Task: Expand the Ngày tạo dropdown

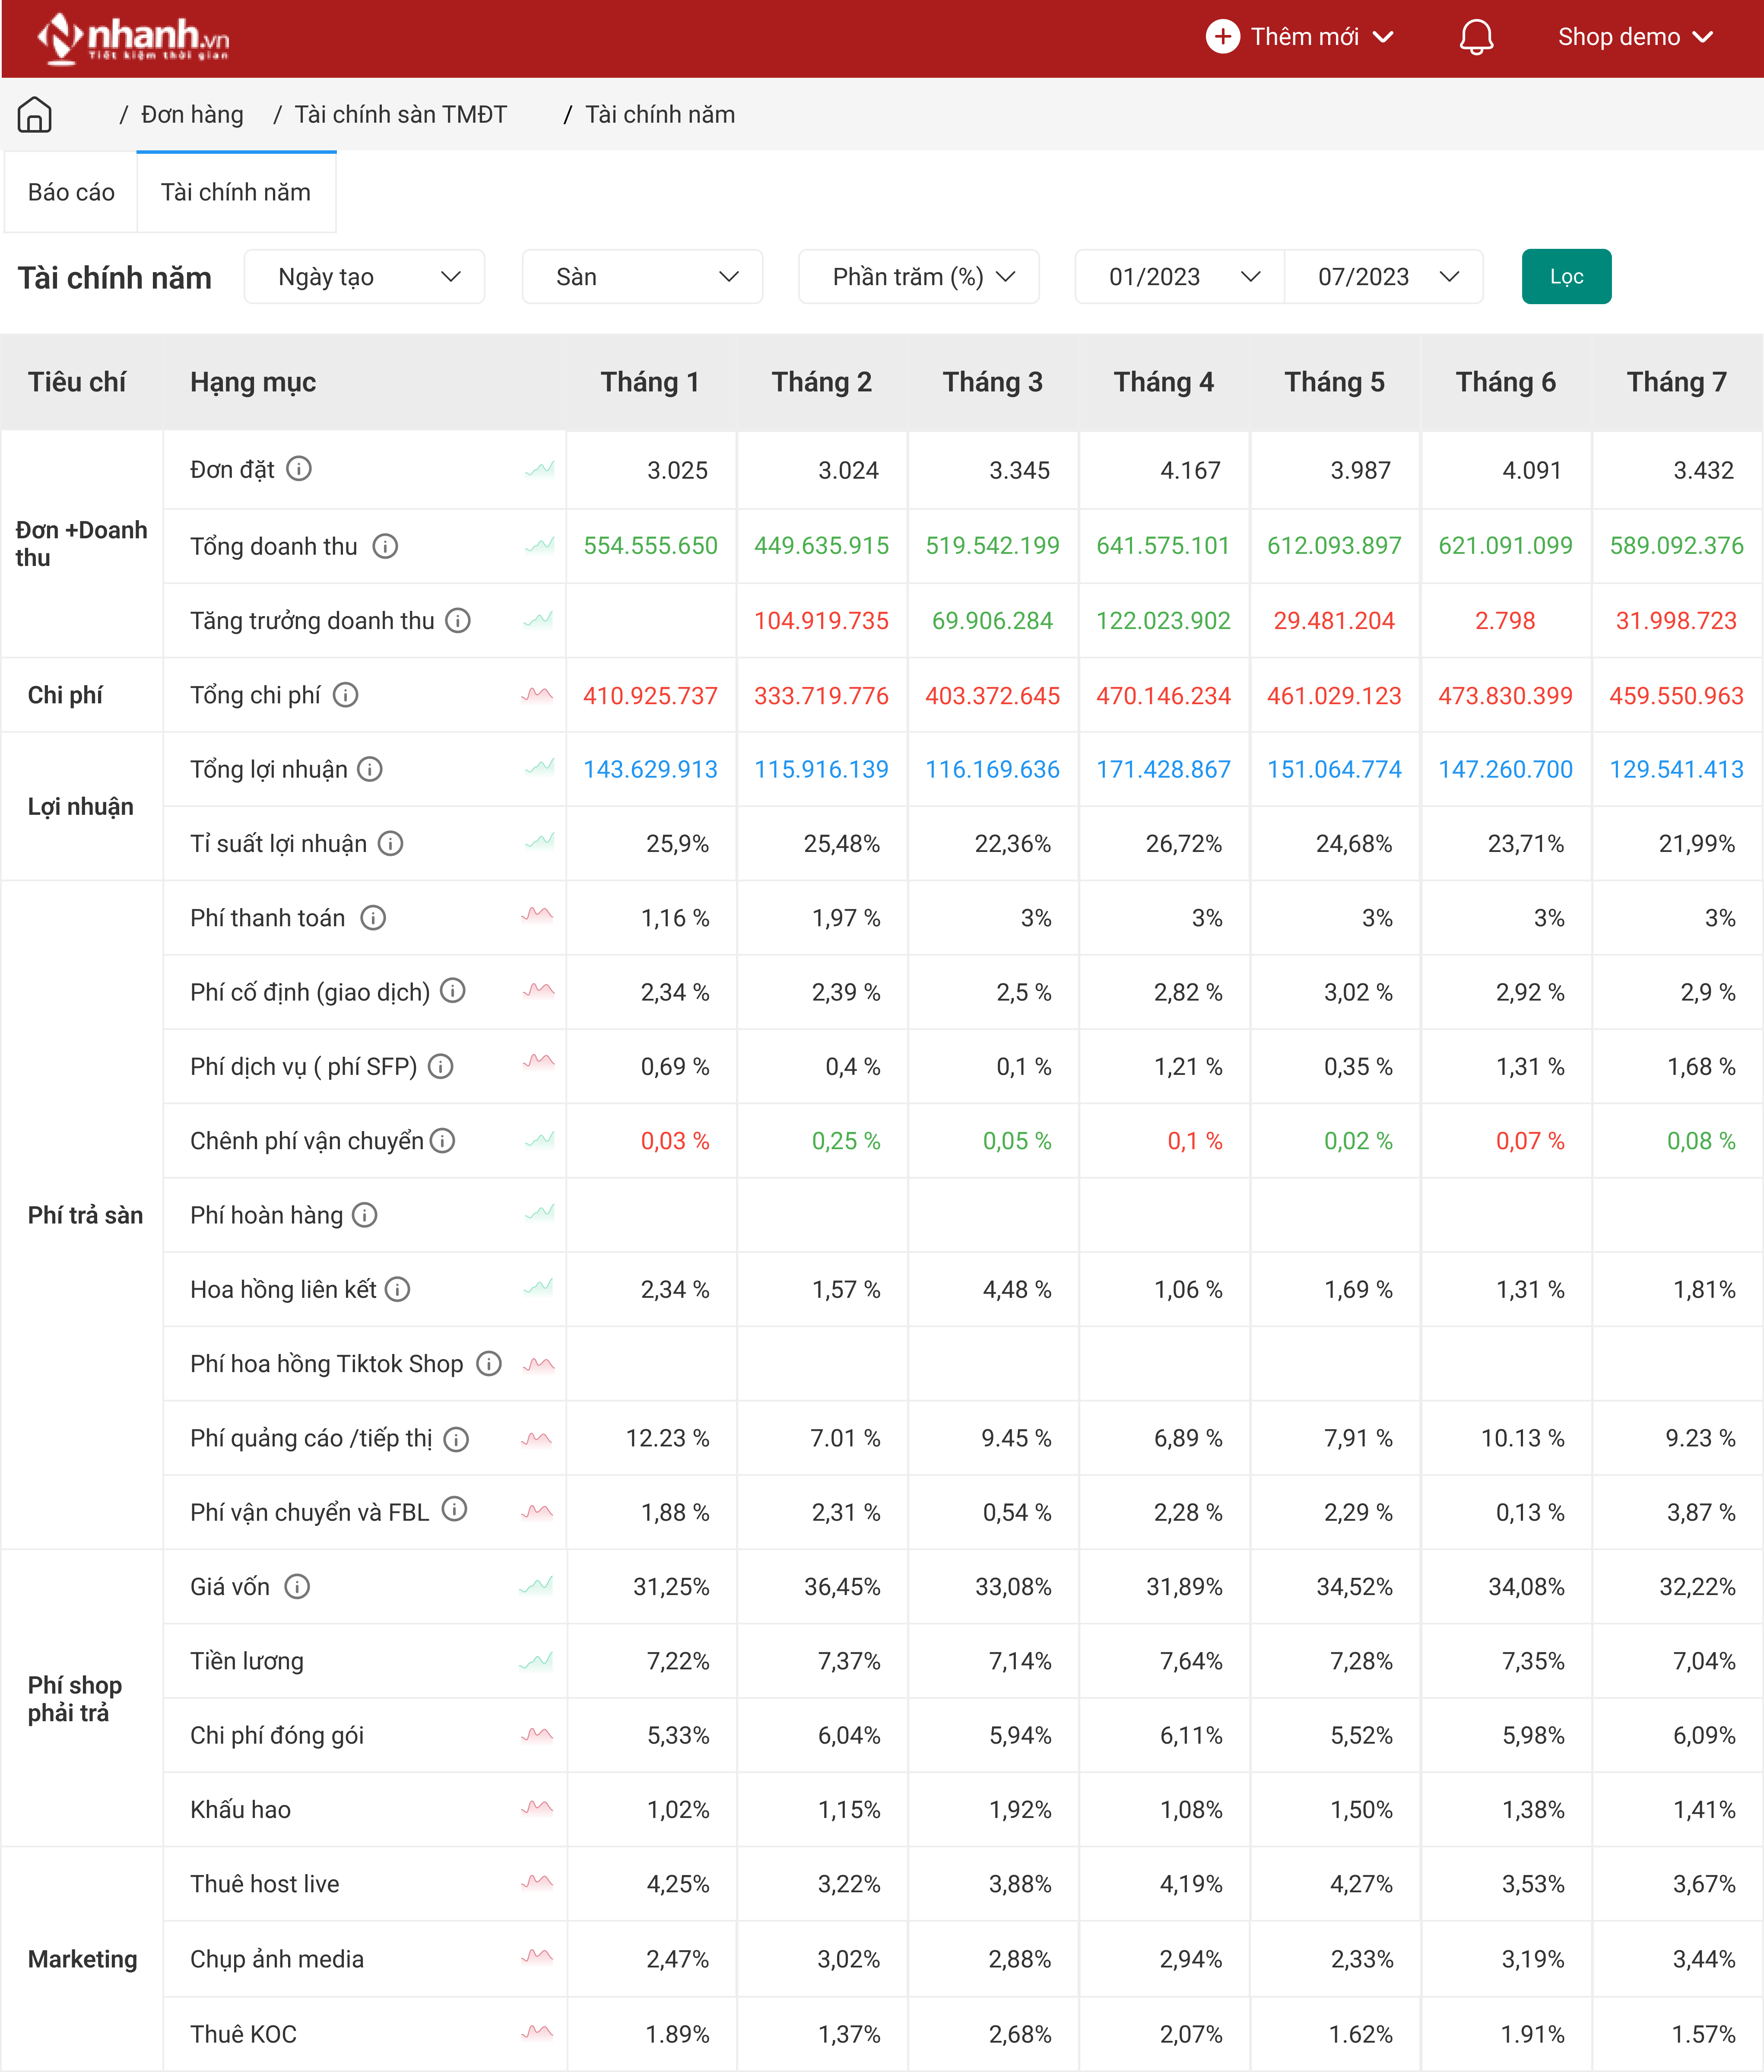Action: pos(365,276)
